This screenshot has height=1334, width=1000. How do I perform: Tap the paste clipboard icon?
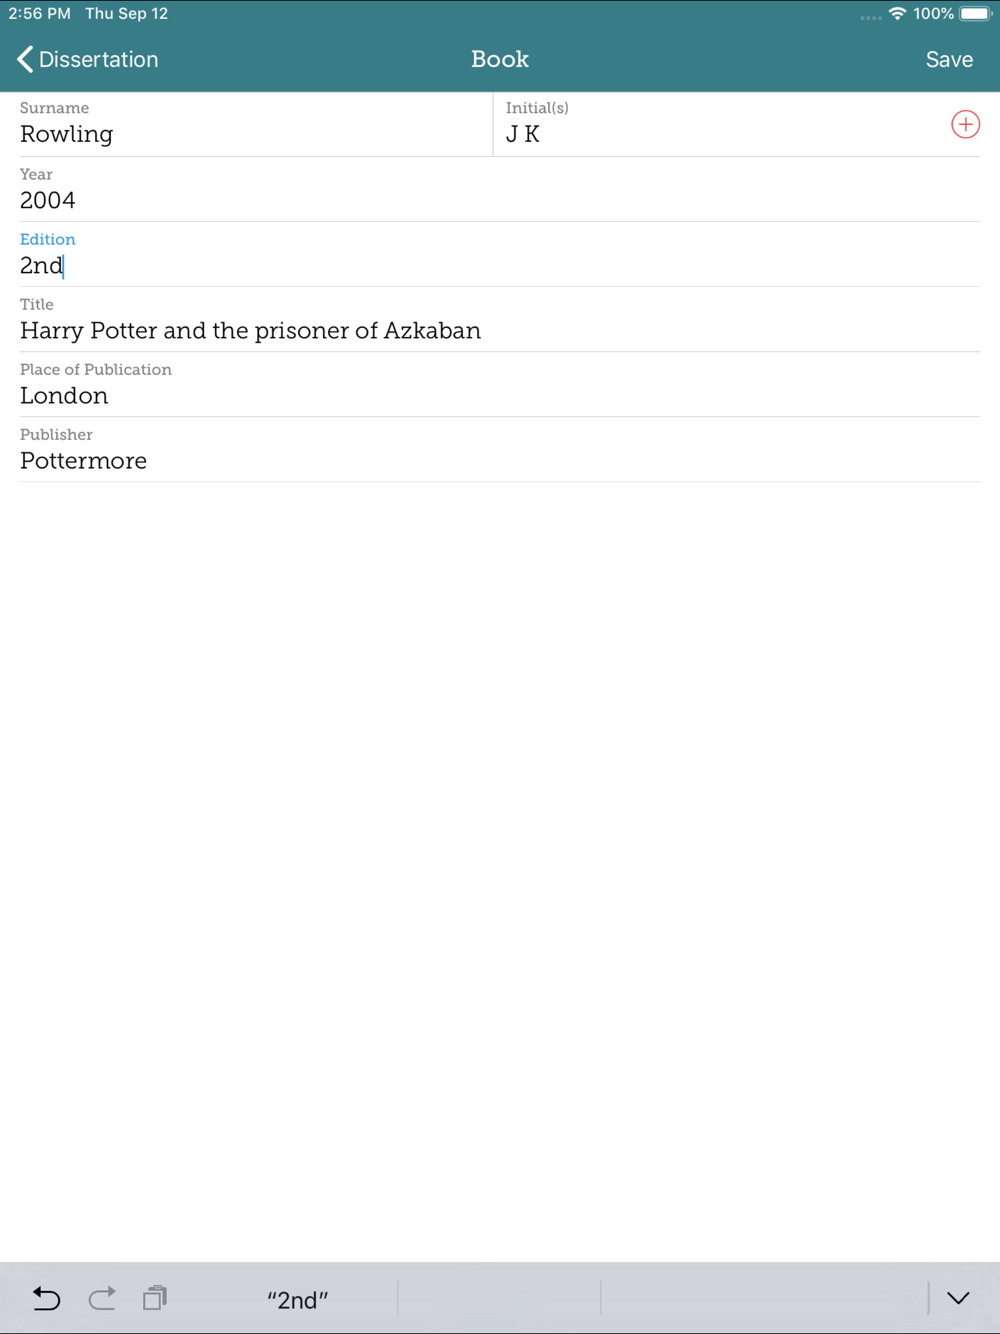coord(155,1299)
